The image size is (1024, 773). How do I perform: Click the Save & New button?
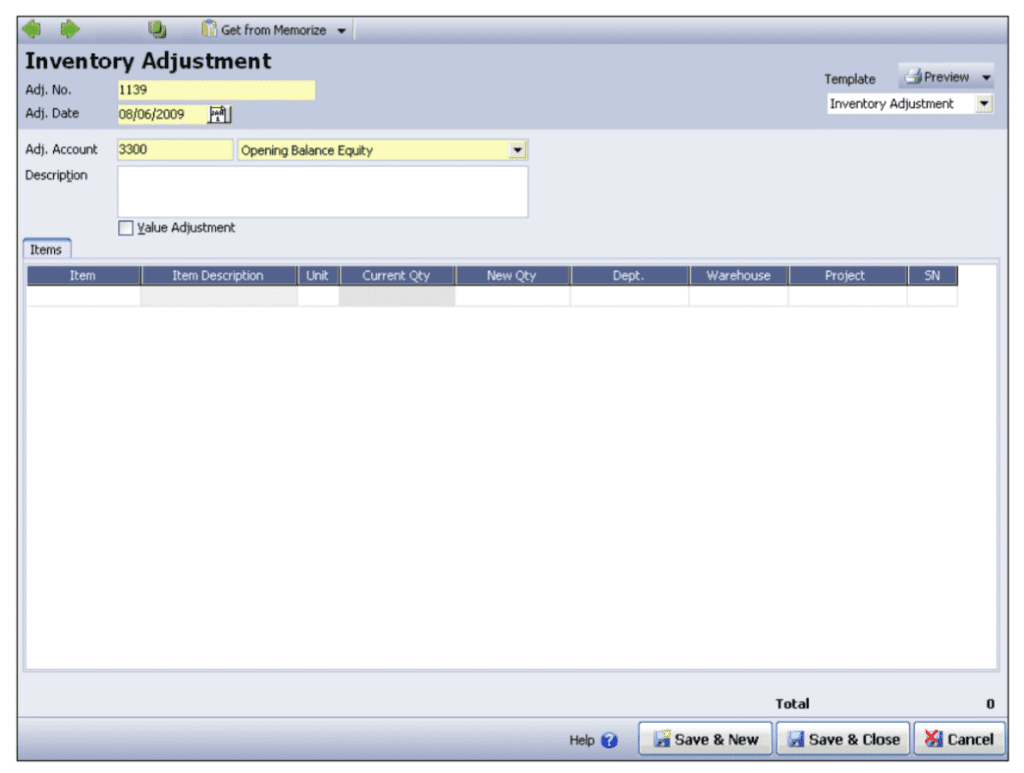(705, 739)
